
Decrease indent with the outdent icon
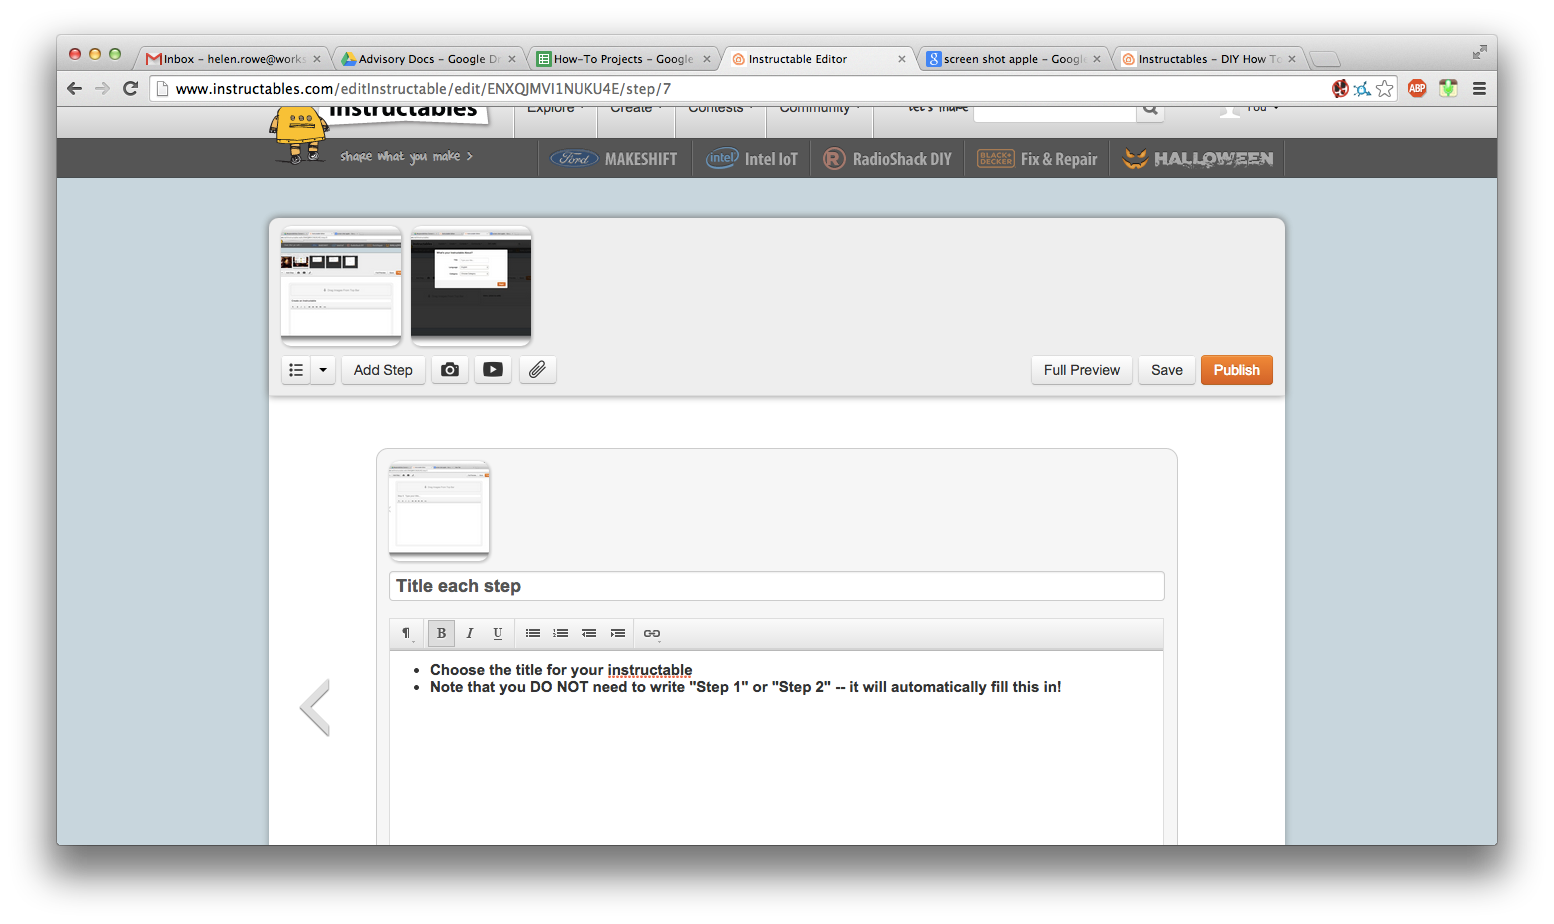(x=589, y=632)
